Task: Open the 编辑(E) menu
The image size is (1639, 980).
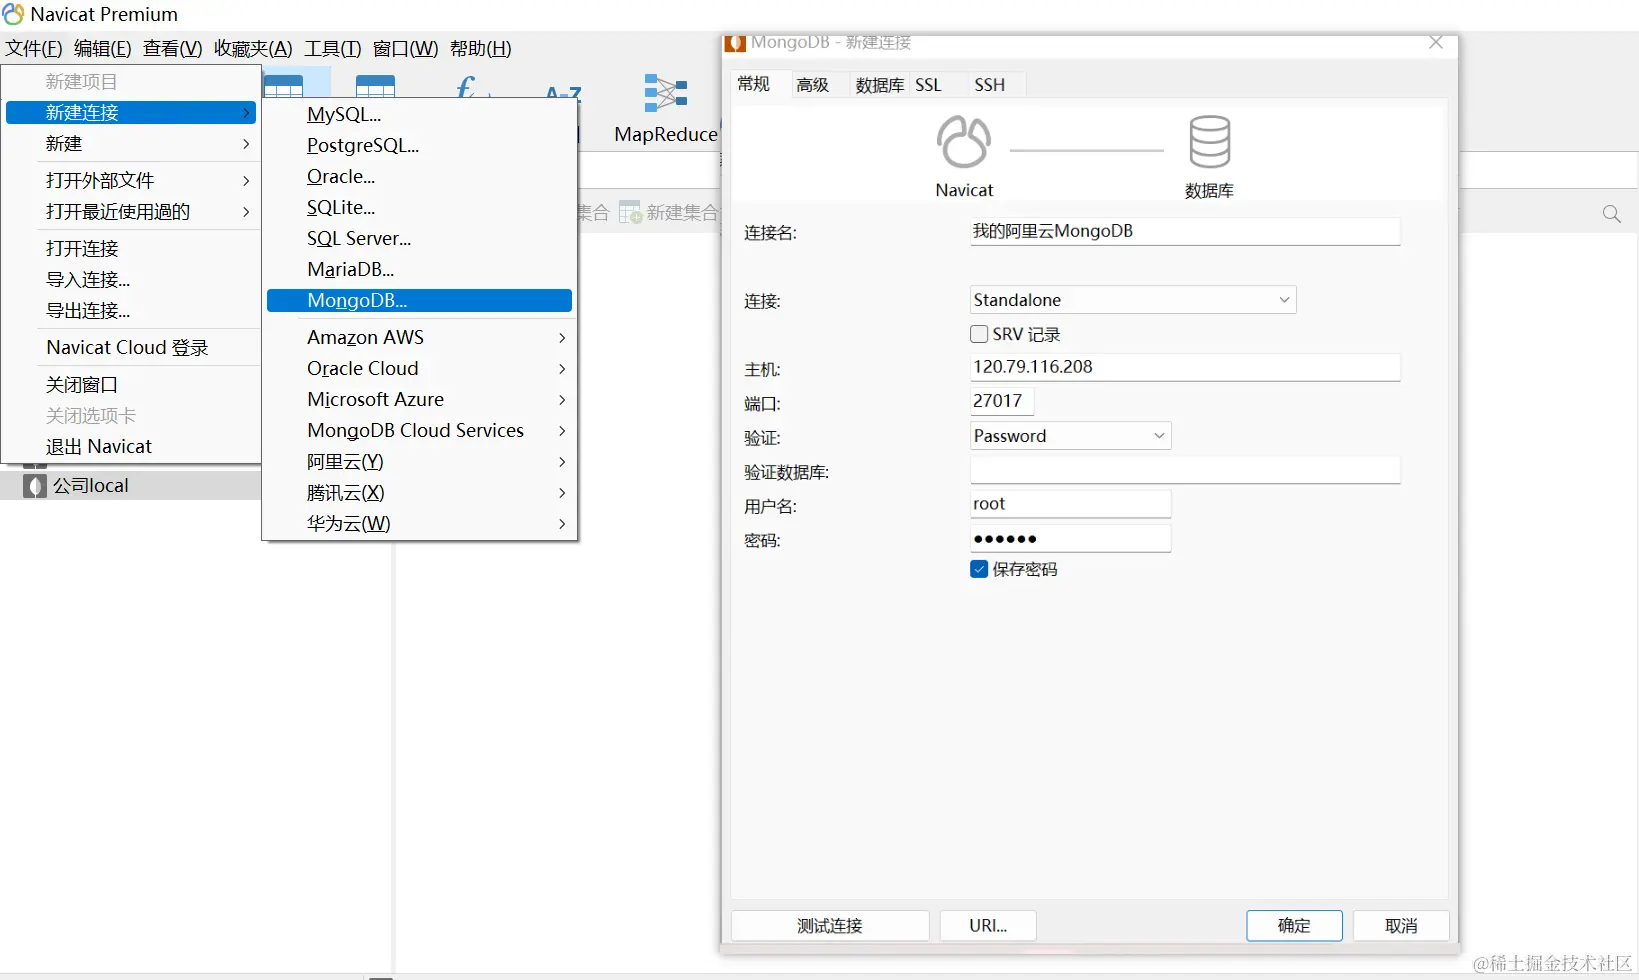Action: pyautogui.click(x=102, y=49)
